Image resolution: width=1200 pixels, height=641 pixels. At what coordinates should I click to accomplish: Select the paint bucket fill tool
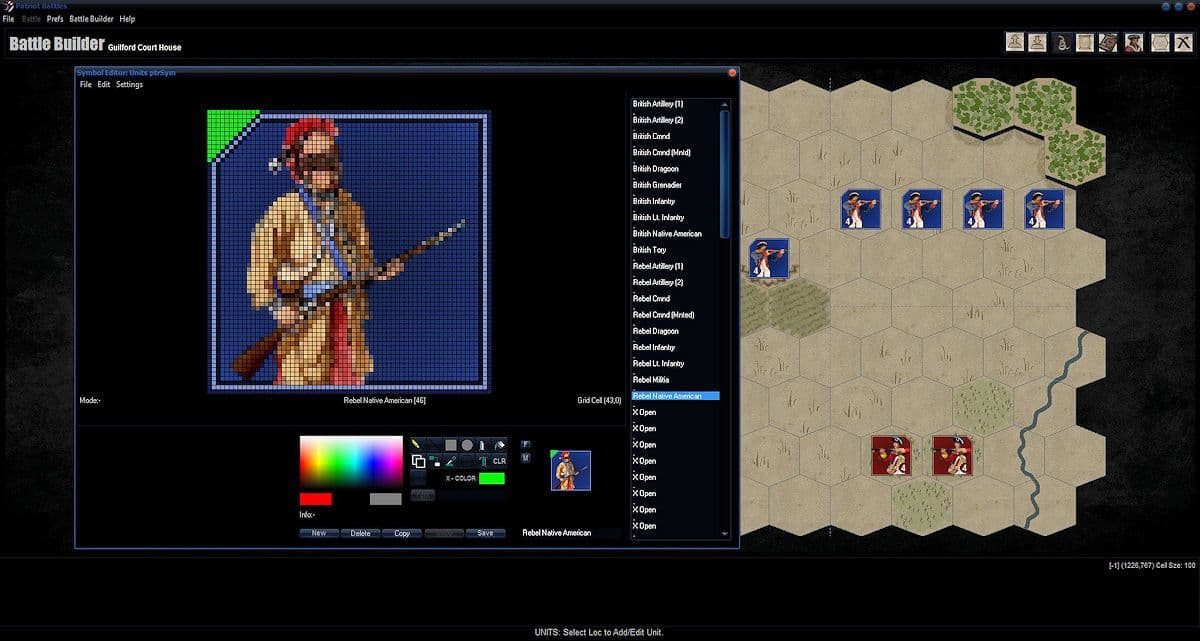[500, 445]
